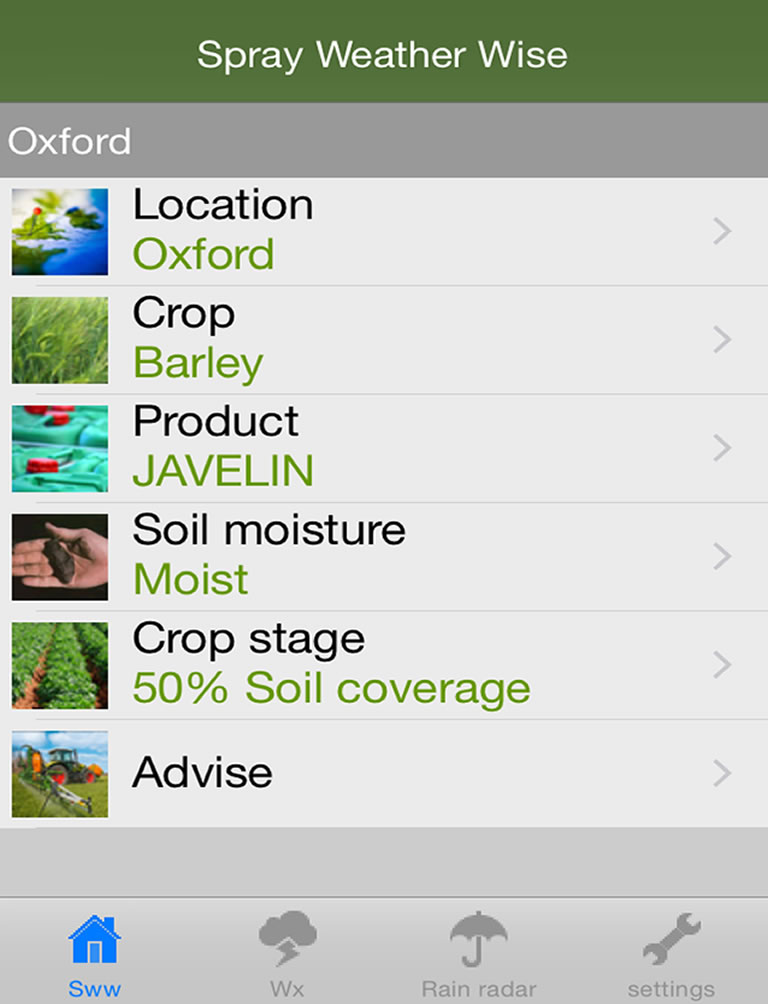Tap the Crop stage field thumbnail
The height and width of the screenshot is (1004, 768).
click(60, 665)
